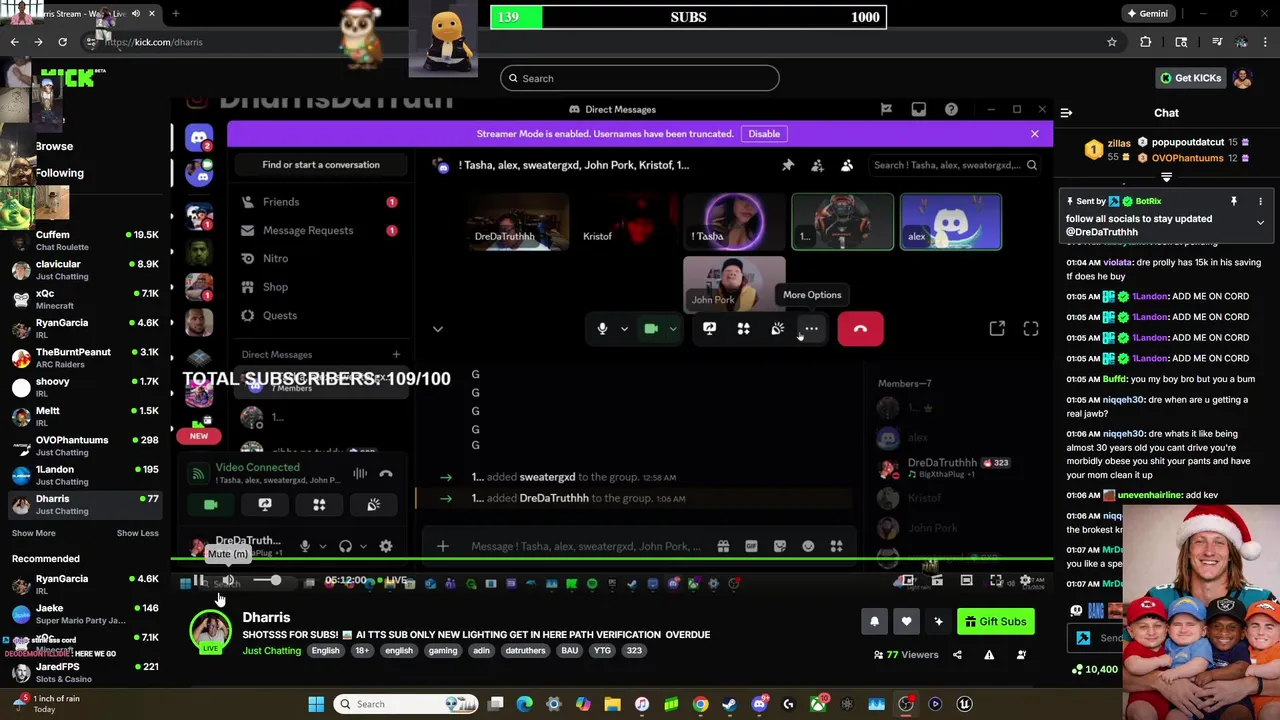The height and width of the screenshot is (720, 1280).
Task: Open microphone device dropdown arrow
Action: click(624, 329)
